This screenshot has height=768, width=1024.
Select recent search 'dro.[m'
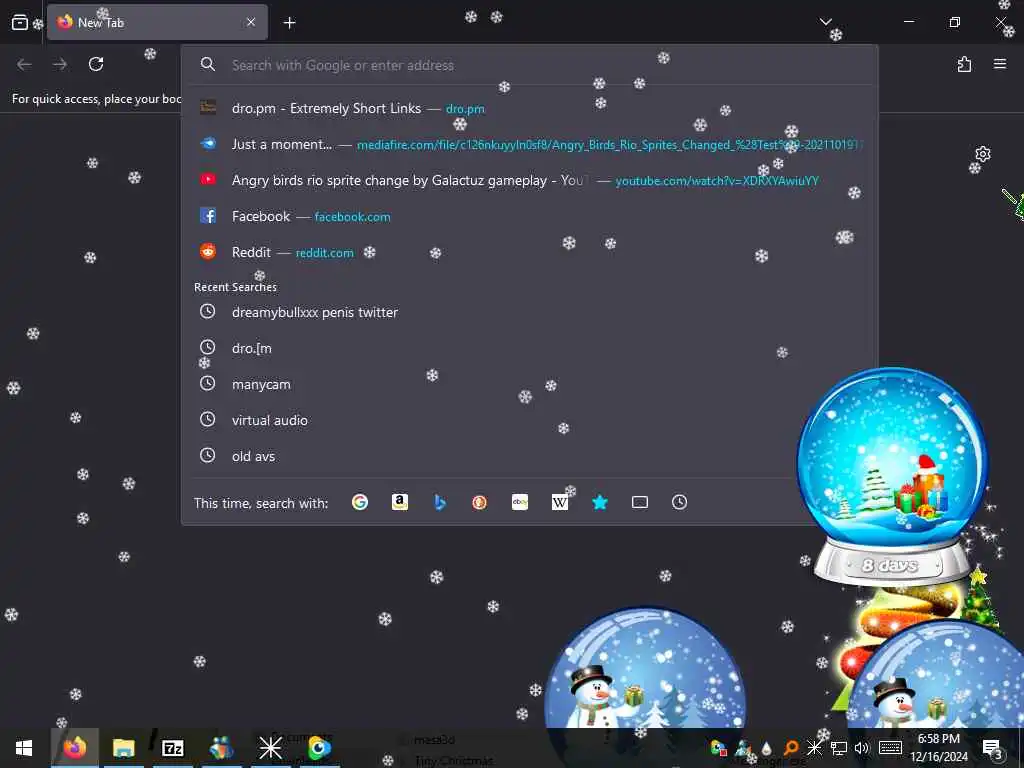click(x=529, y=348)
